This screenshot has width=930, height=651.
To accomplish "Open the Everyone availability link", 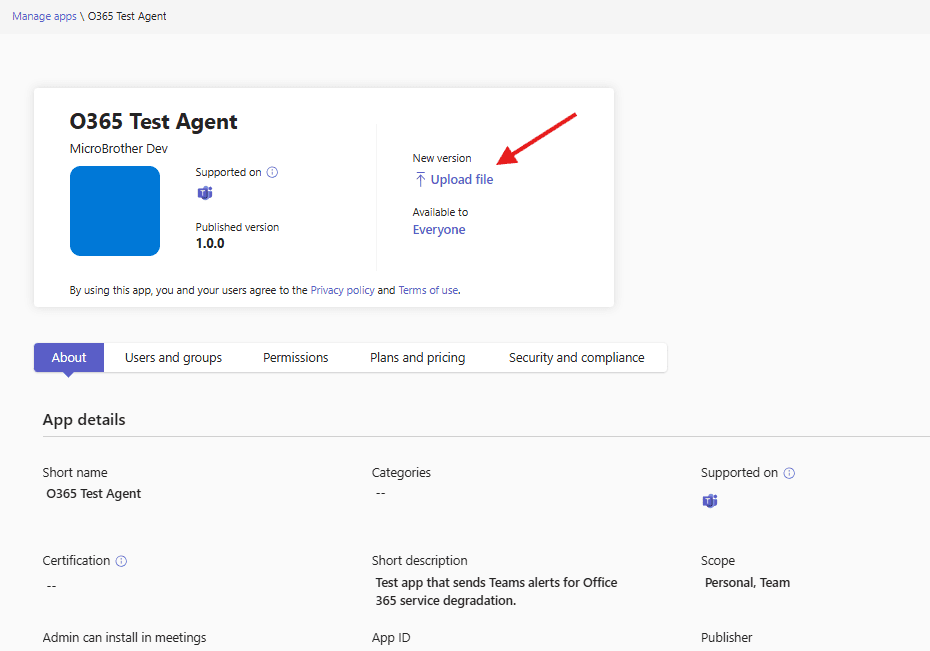I will (439, 230).
